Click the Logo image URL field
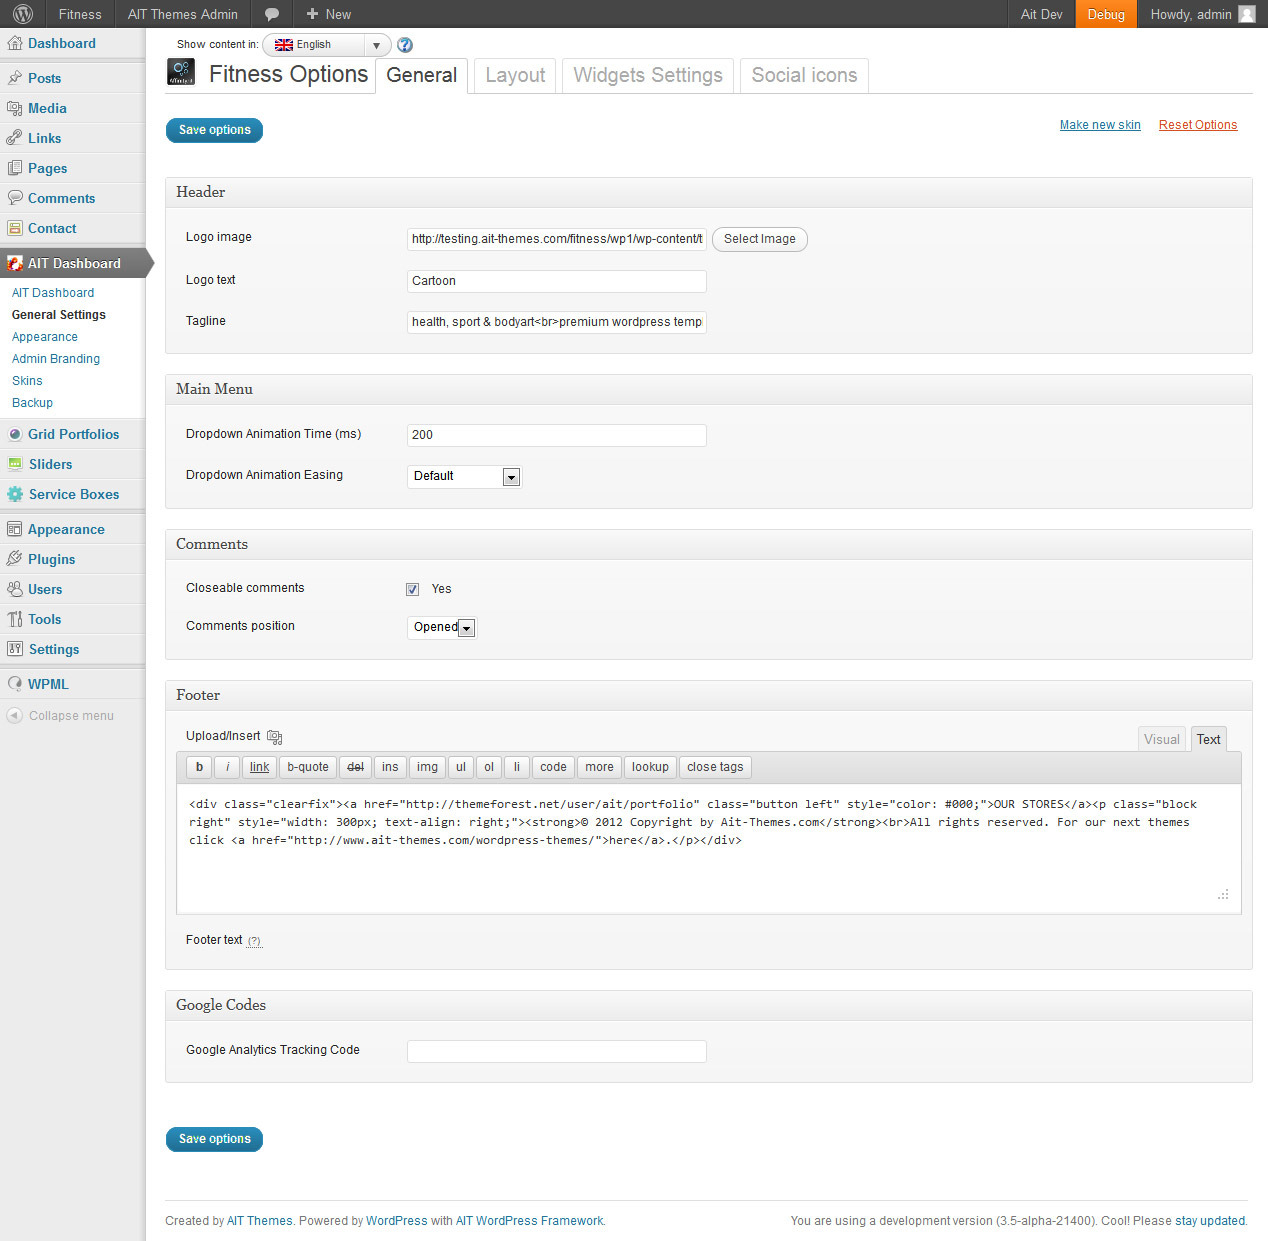 (x=557, y=239)
